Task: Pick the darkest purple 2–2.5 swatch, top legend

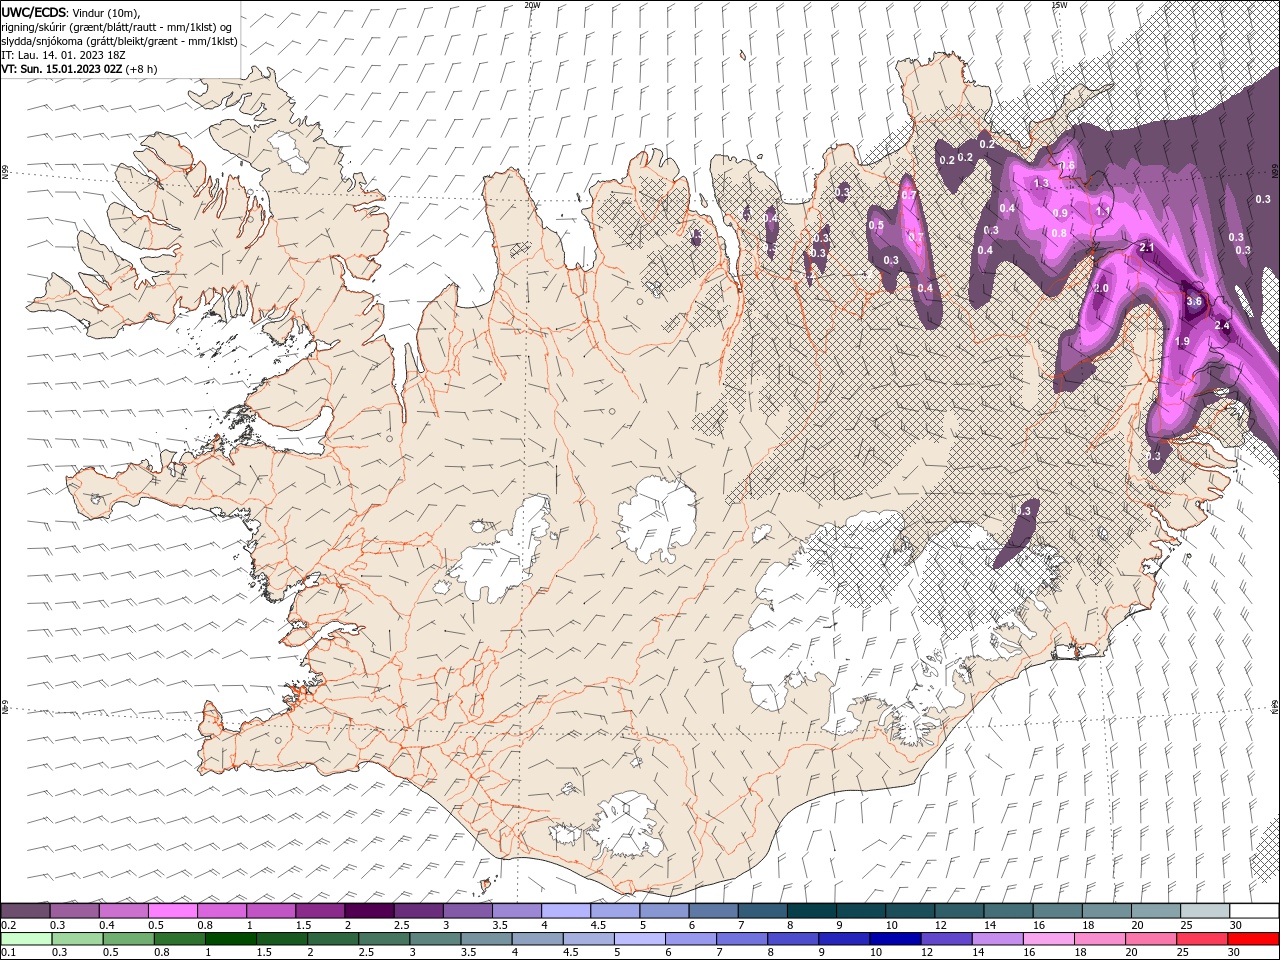Action: (x=369, y=911)
